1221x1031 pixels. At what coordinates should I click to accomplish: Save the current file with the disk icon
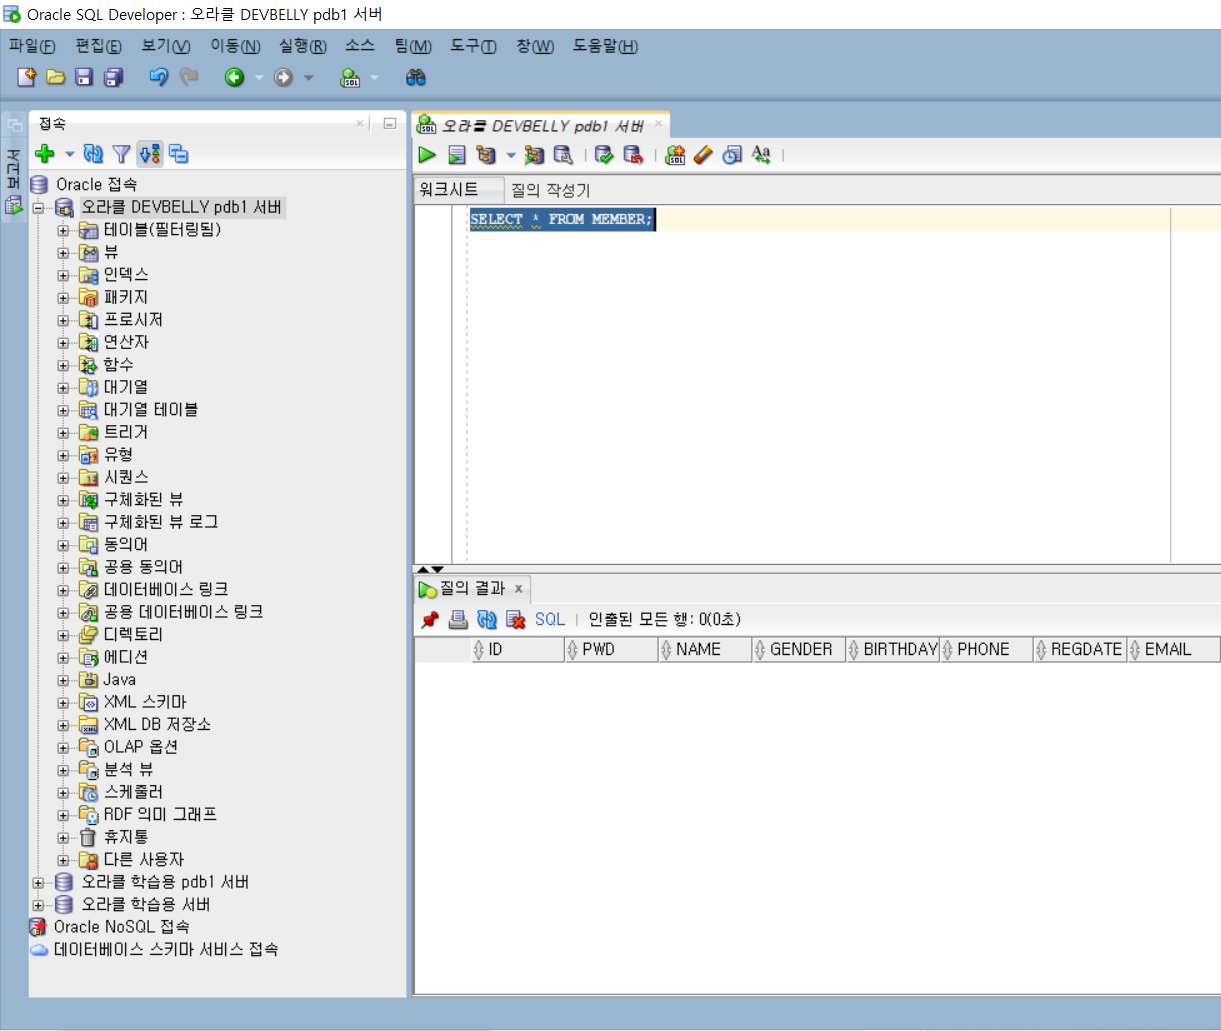click(85, 77)
